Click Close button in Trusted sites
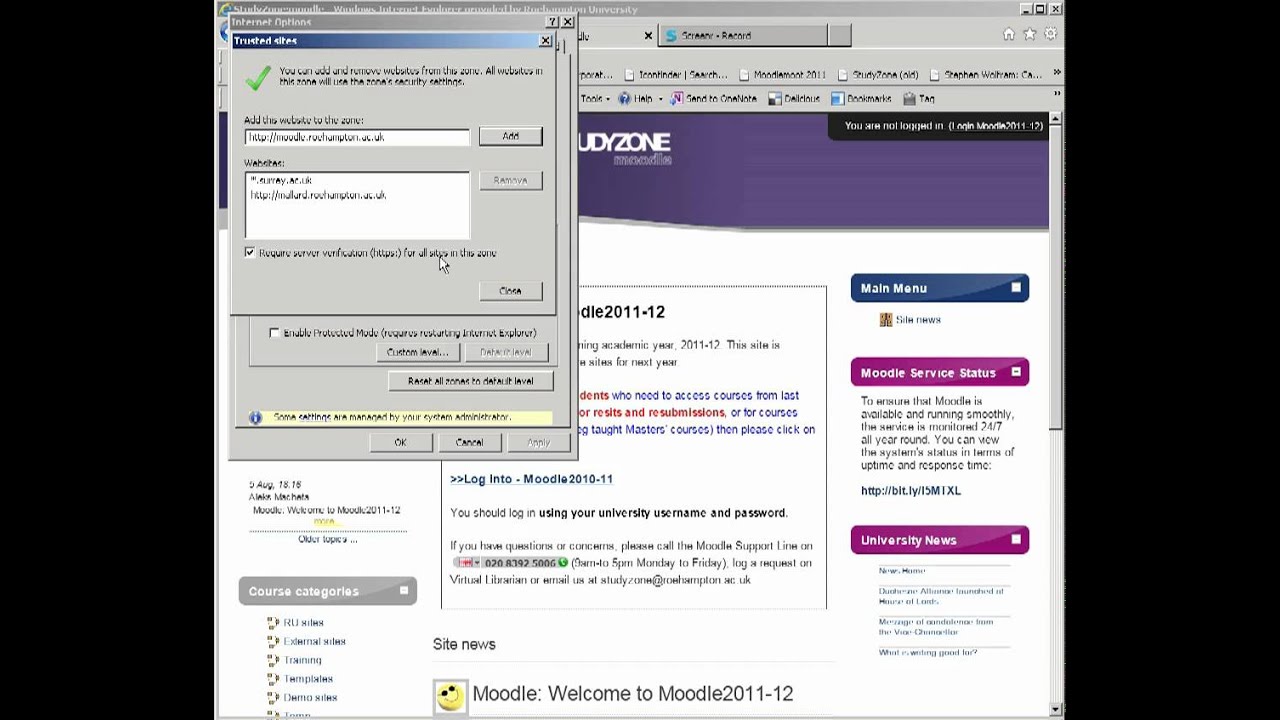The image size is (1280, 720). coord(510,291)
